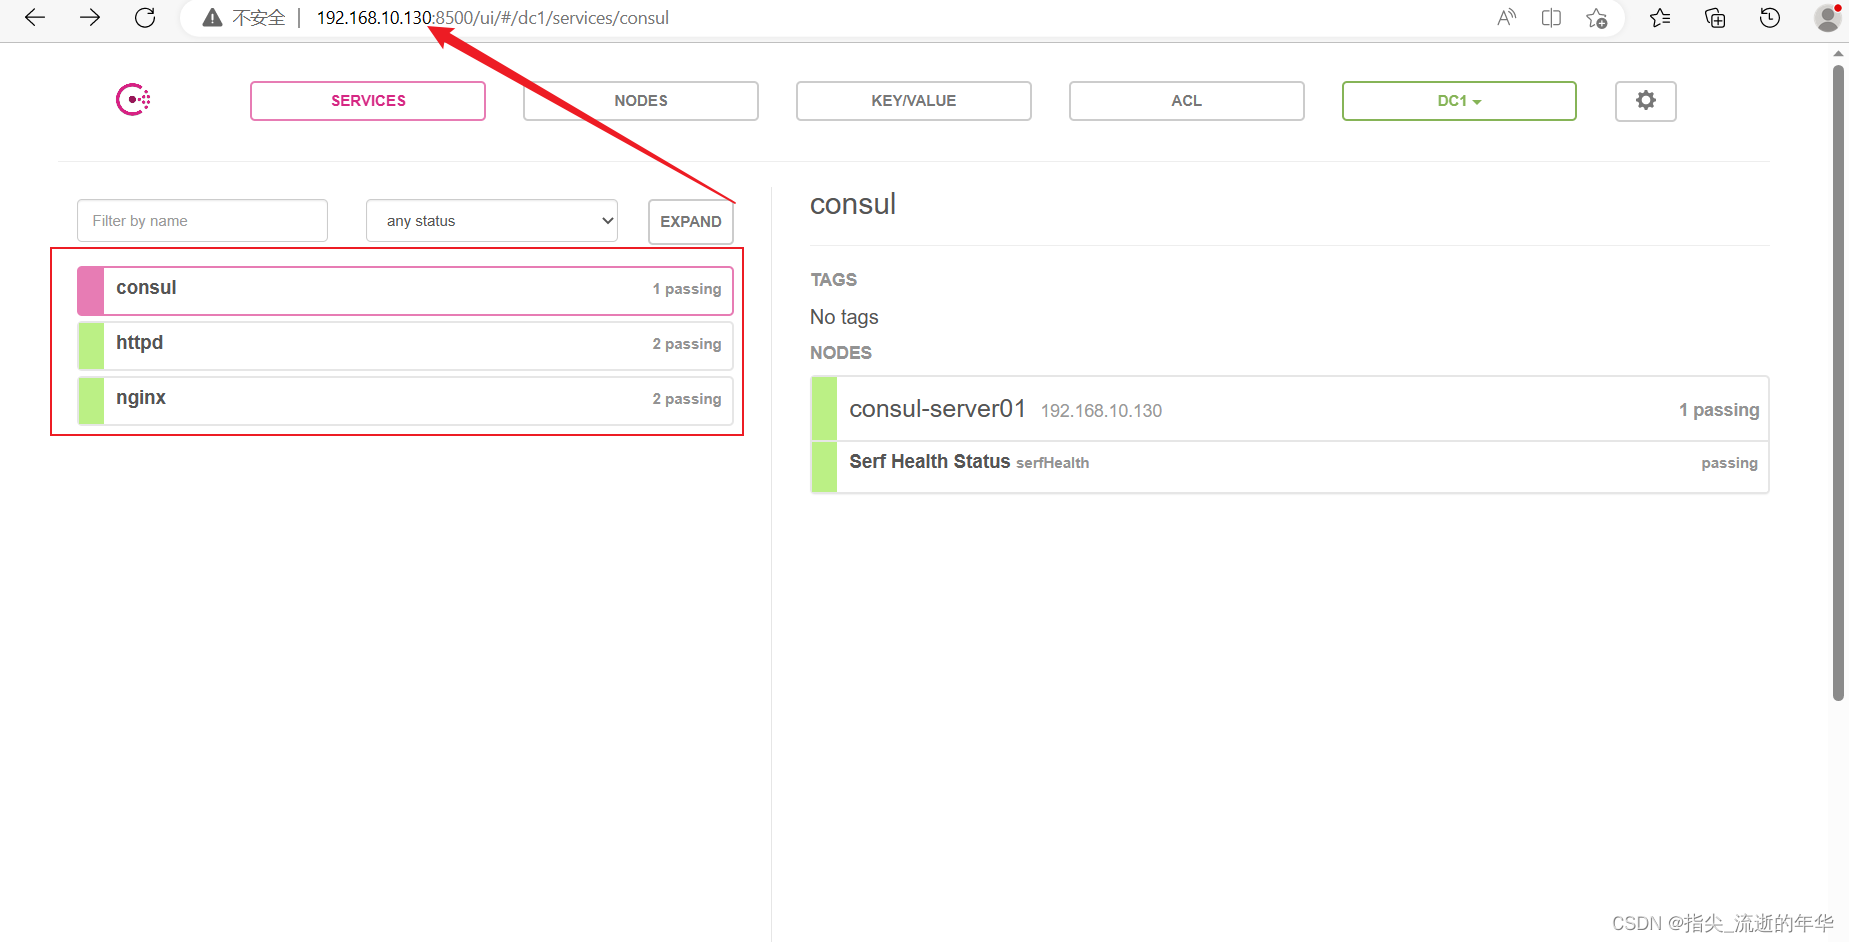Click the Consul logo icon

pos(133,100)
